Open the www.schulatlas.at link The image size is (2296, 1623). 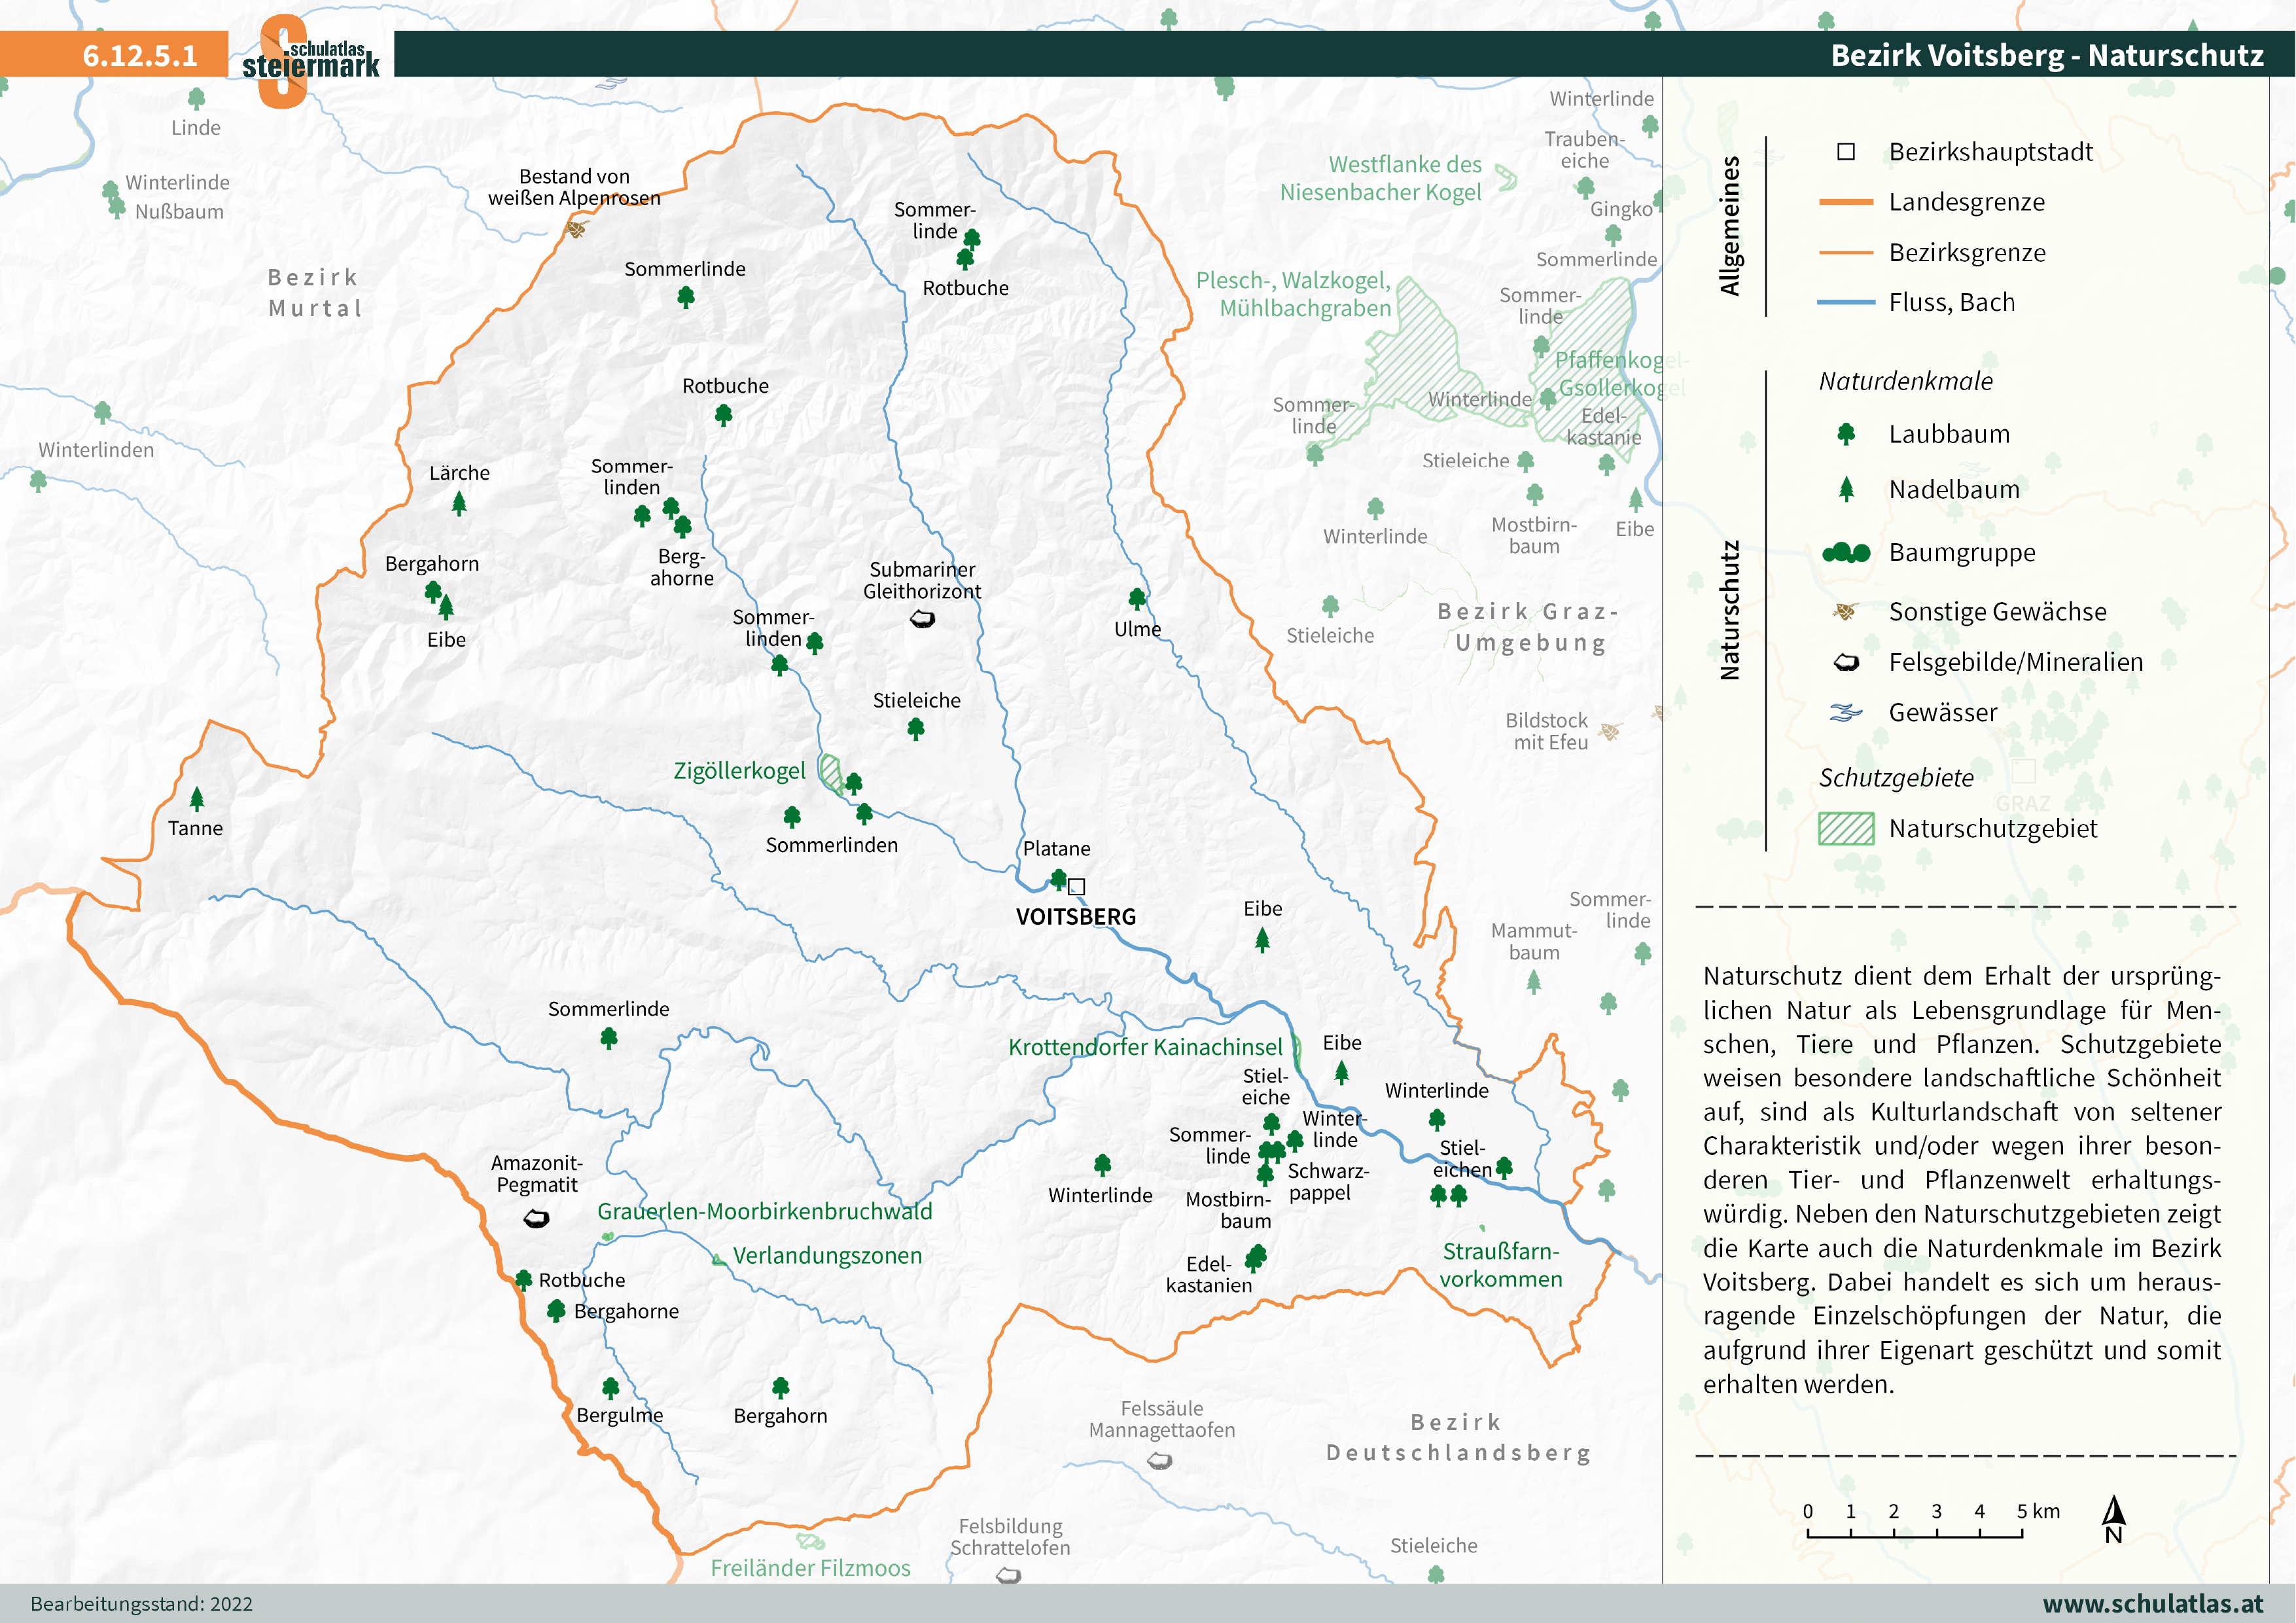(2152, 1603)
